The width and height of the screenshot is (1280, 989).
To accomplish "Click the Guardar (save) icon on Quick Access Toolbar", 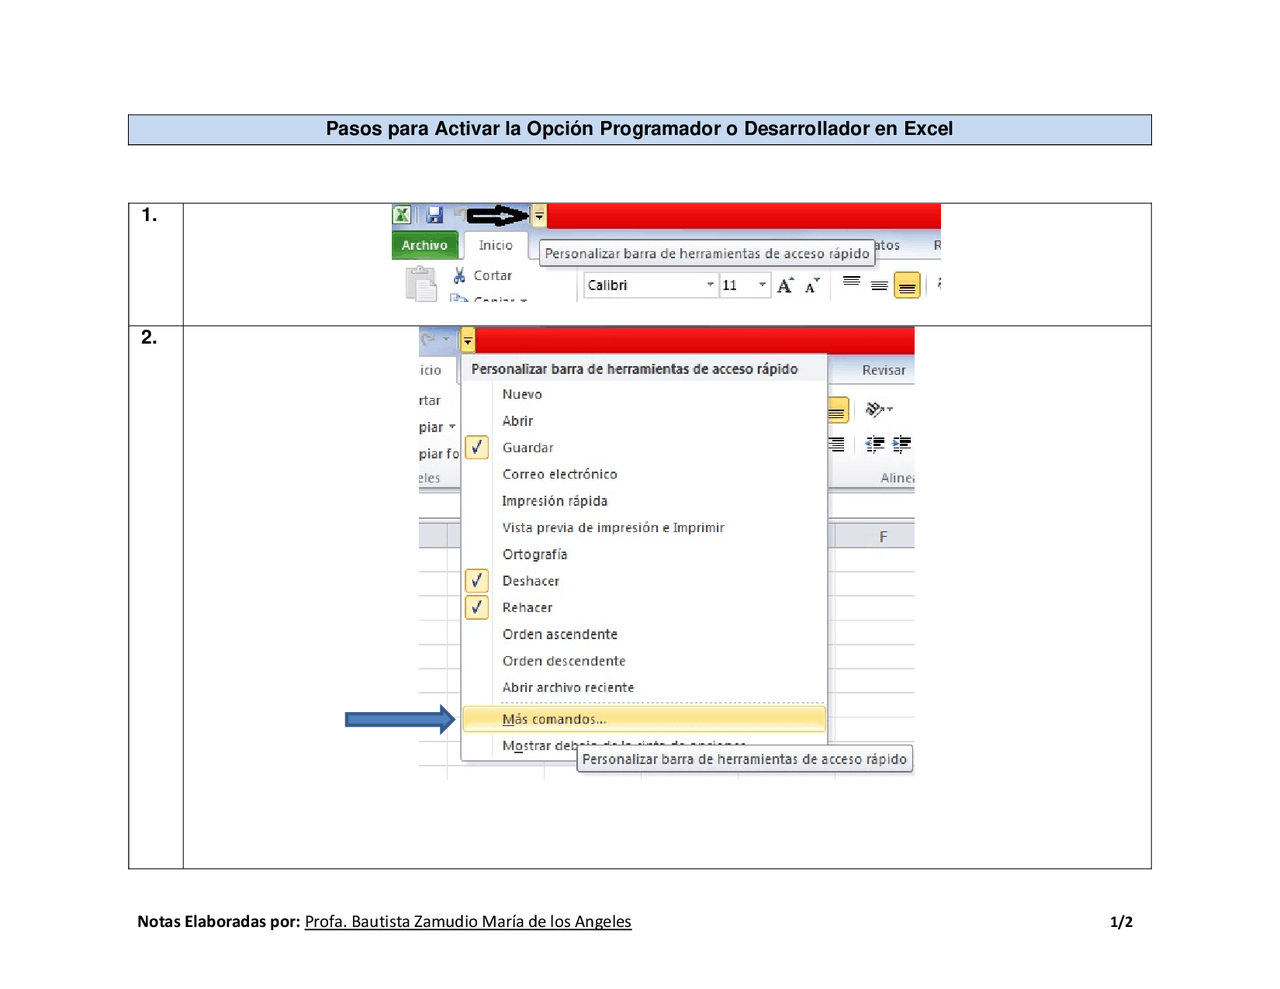I will pyautogui.click(x=433, y=214).
